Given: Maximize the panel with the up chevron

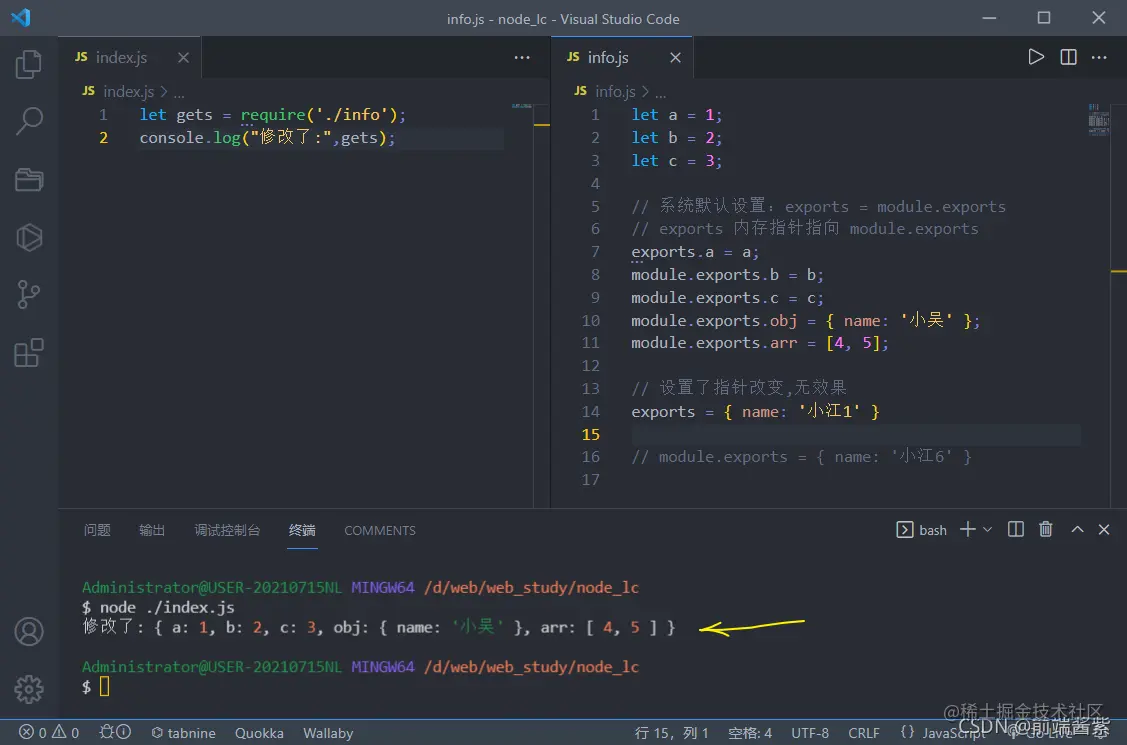Looking at the screenshot, I should 1077,529.
